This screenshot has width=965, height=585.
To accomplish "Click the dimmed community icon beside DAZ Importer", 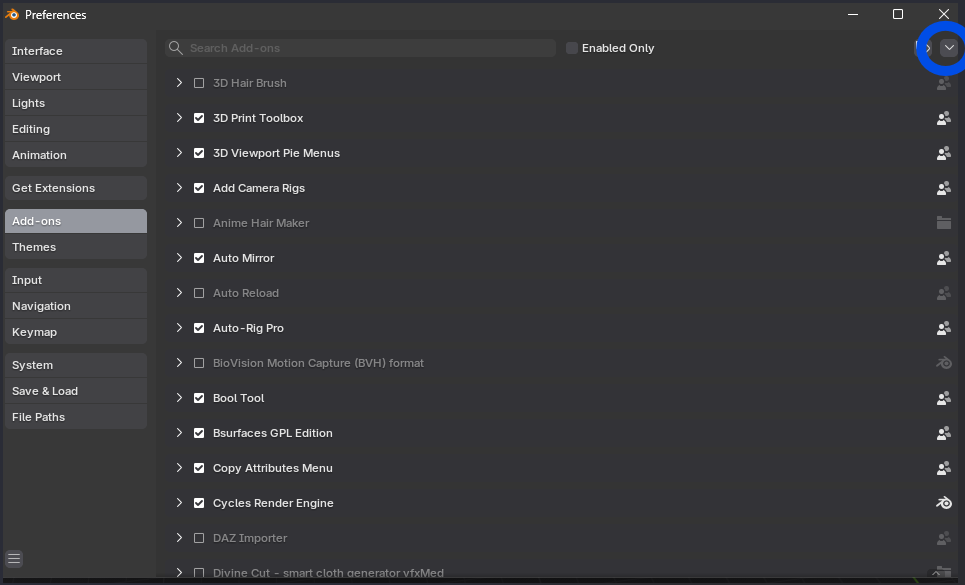I will click(943, 538).
